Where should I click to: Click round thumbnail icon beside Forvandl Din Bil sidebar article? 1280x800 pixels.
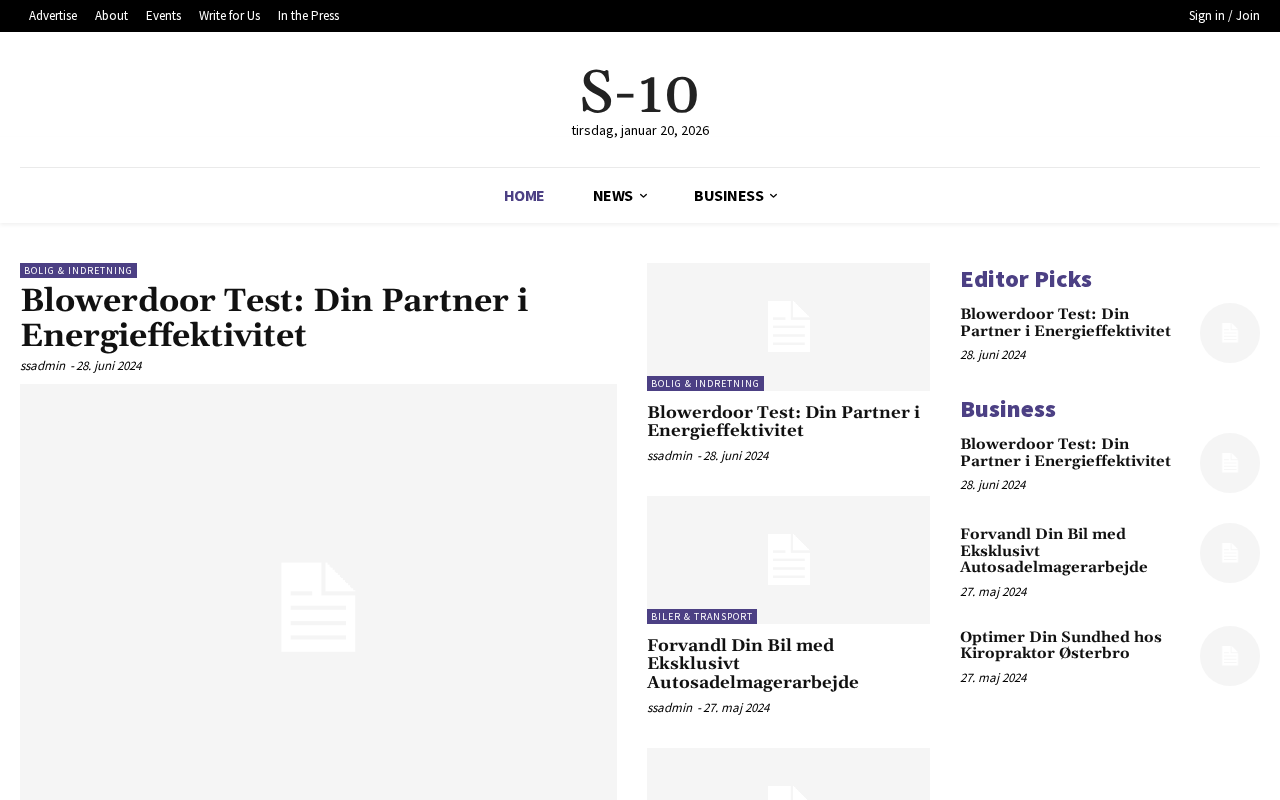(x=1229, y=553)
